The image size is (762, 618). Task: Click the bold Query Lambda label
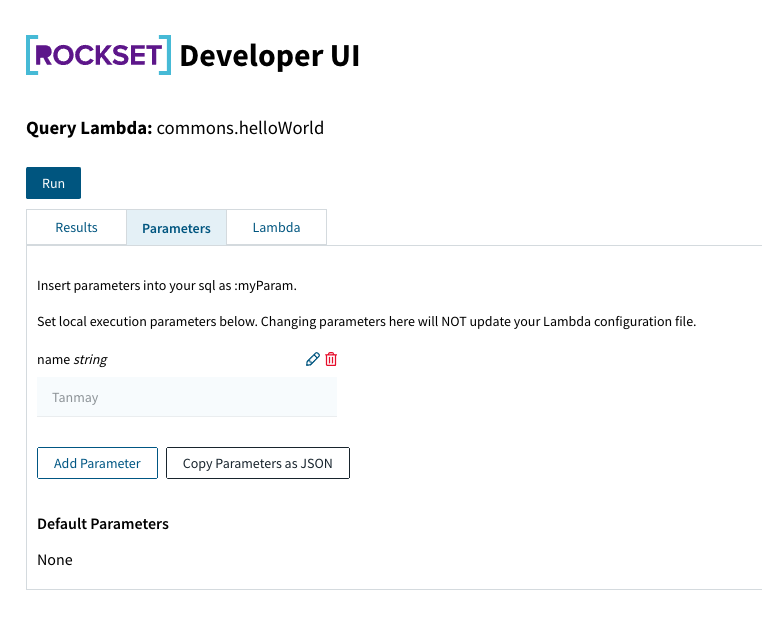pos(89,128)
